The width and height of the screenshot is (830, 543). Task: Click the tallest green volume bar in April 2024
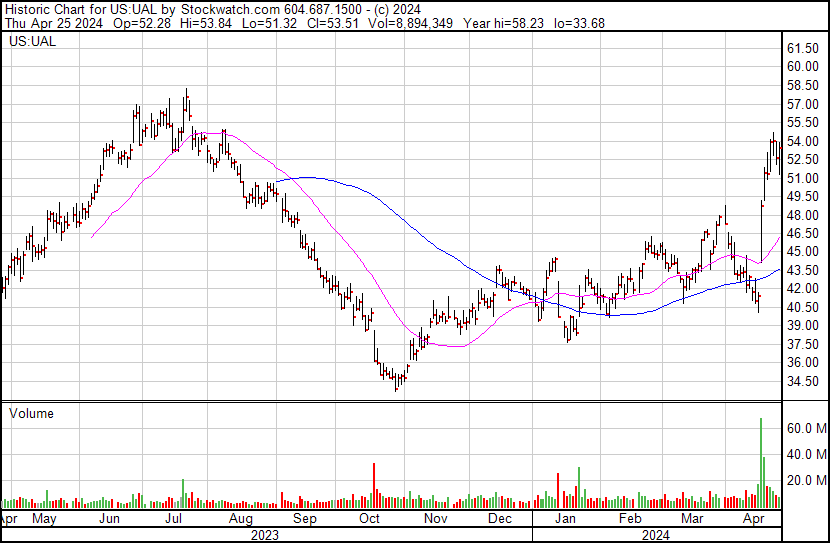[x=761, y=463]
